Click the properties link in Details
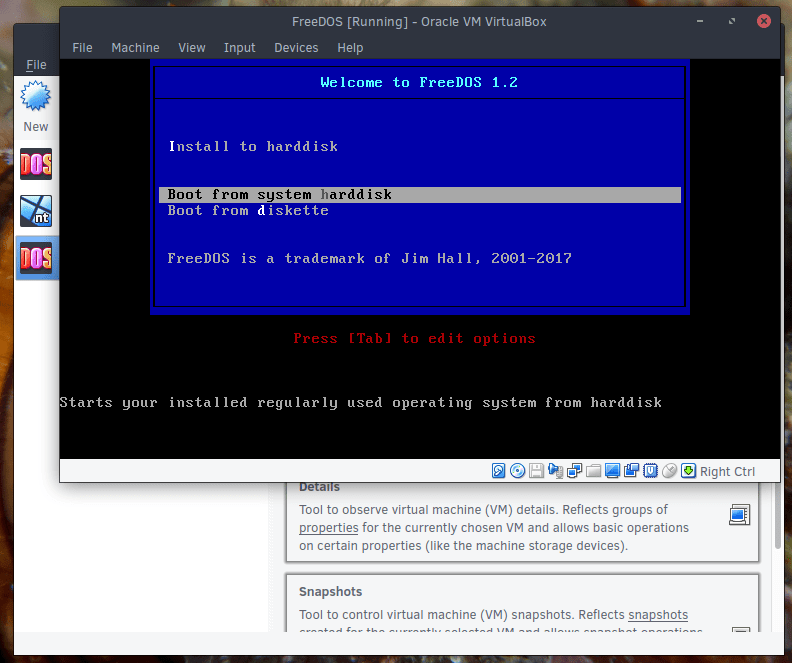The height and width of the screenshot is (663, 792). pos(328,528)
